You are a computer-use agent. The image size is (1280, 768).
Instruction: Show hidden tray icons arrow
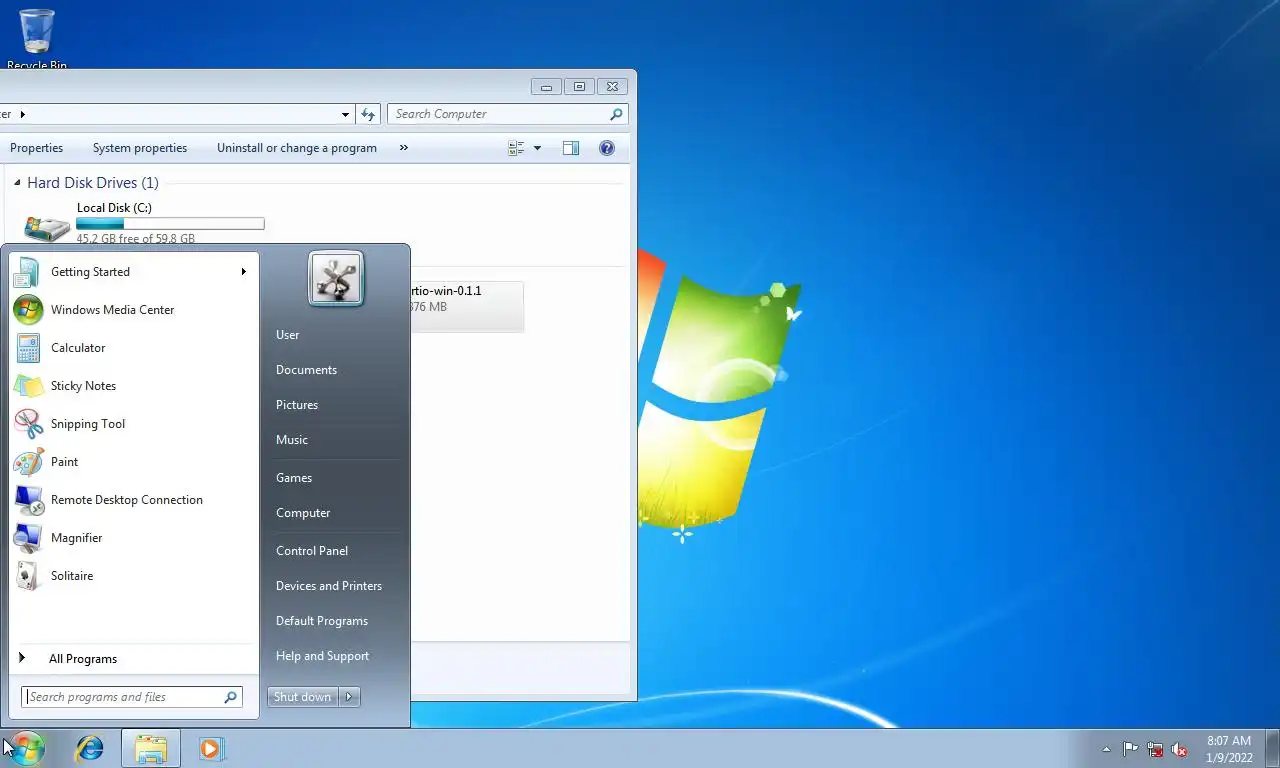pyautogui.click(x=1106, y=749)
